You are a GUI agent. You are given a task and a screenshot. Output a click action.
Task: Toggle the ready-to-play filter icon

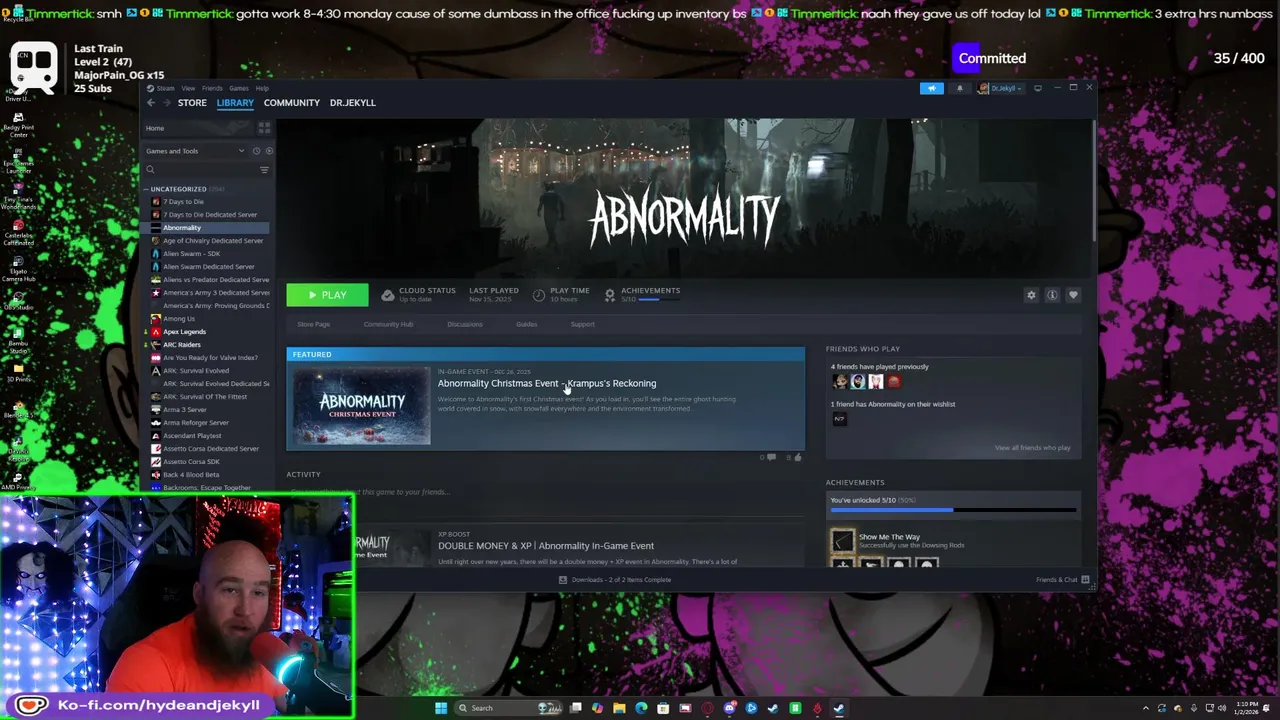tap(268, 151)
